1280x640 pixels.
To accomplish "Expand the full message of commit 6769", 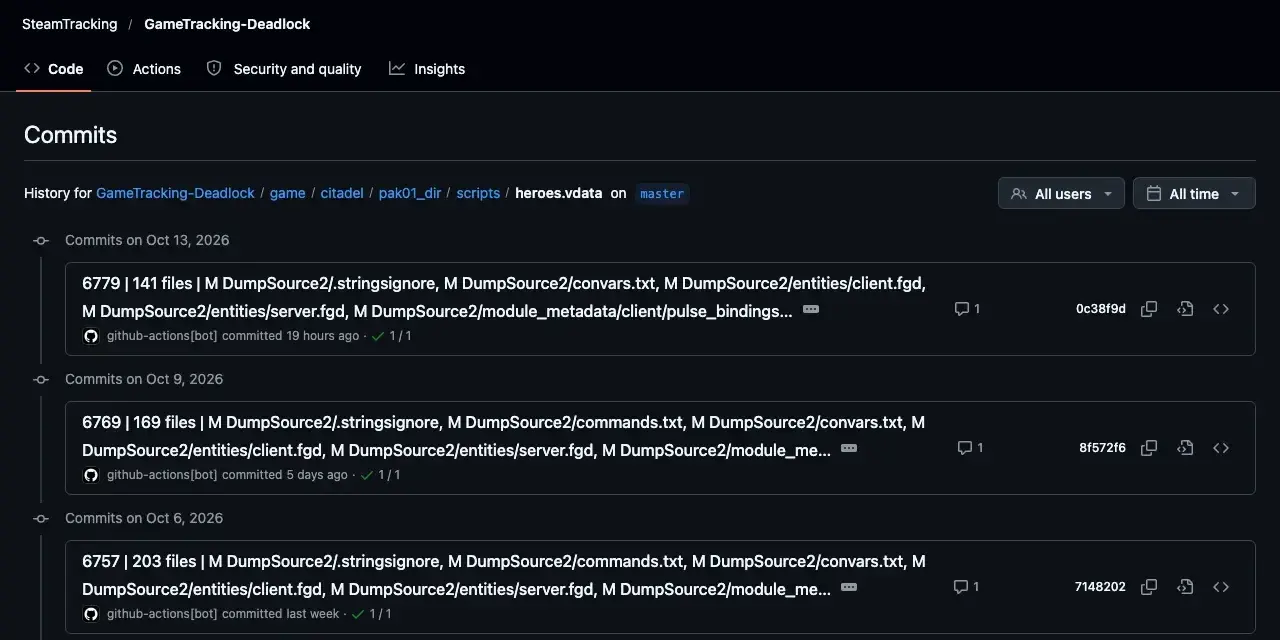I will point(849,449).
